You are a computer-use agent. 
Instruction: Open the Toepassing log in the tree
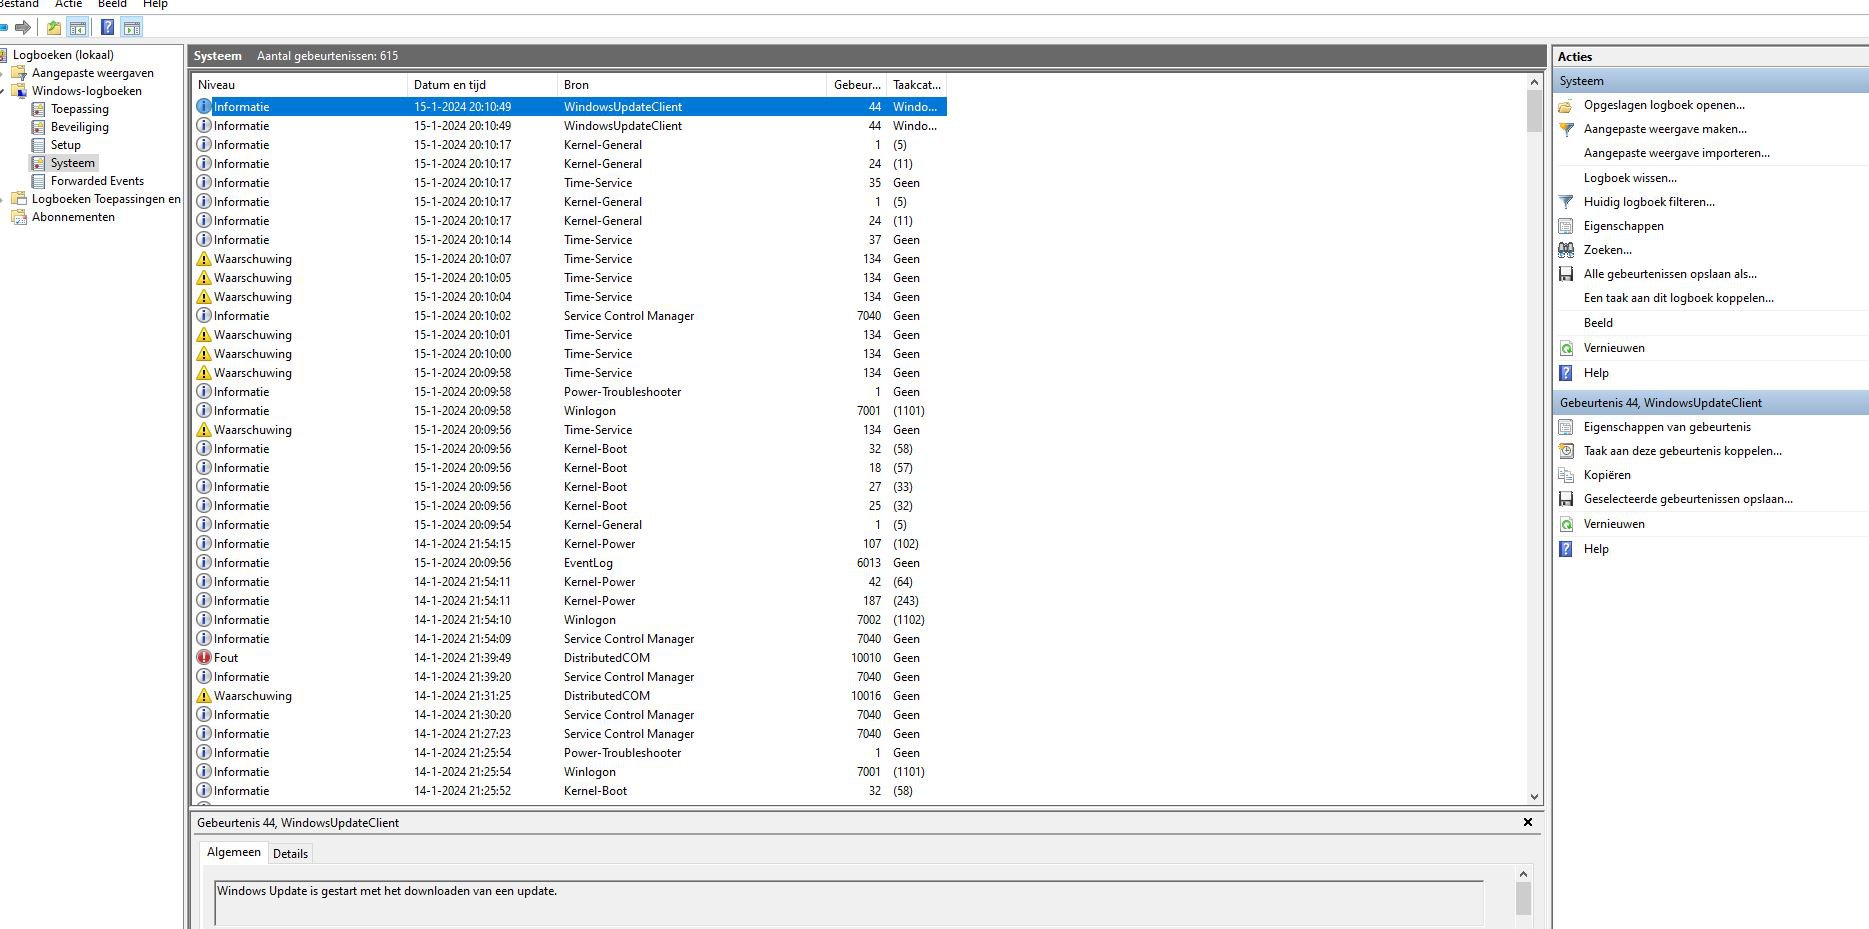pyautogui.click(x=80, y=109)
